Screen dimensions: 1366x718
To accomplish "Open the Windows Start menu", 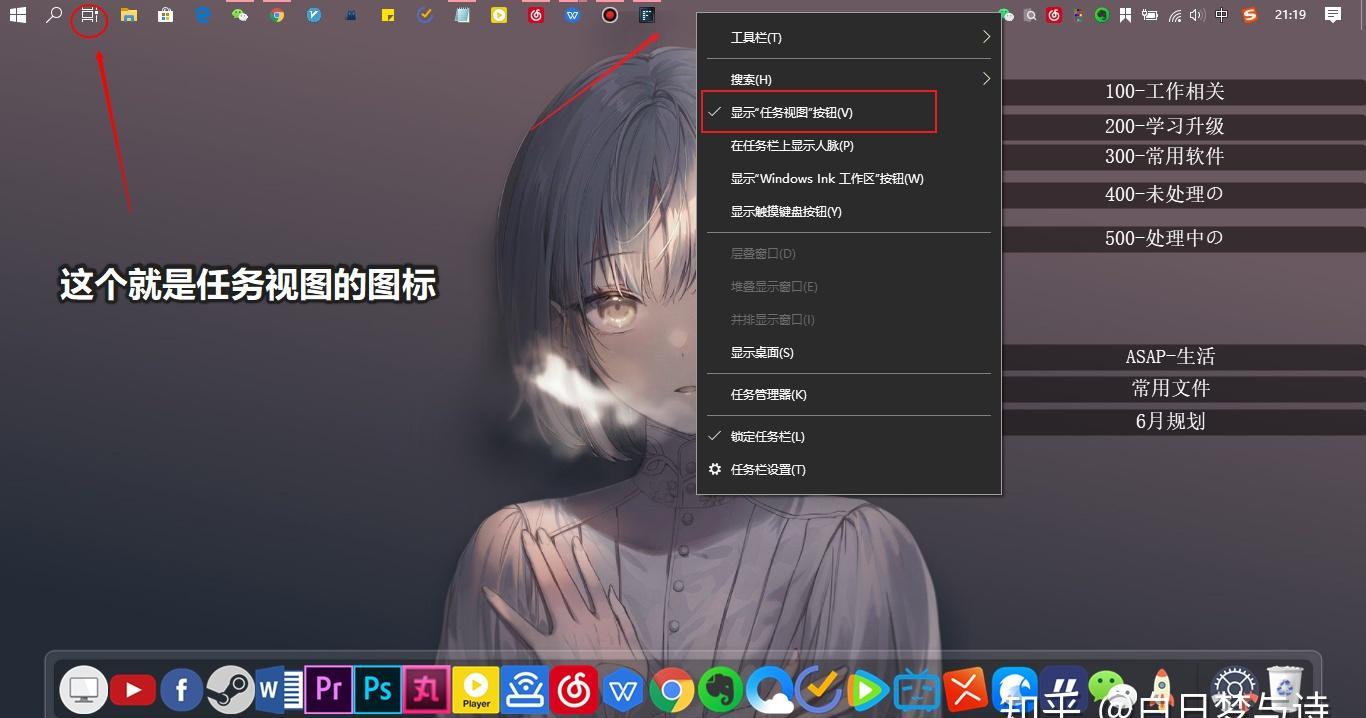I will (x=17, y=15).
